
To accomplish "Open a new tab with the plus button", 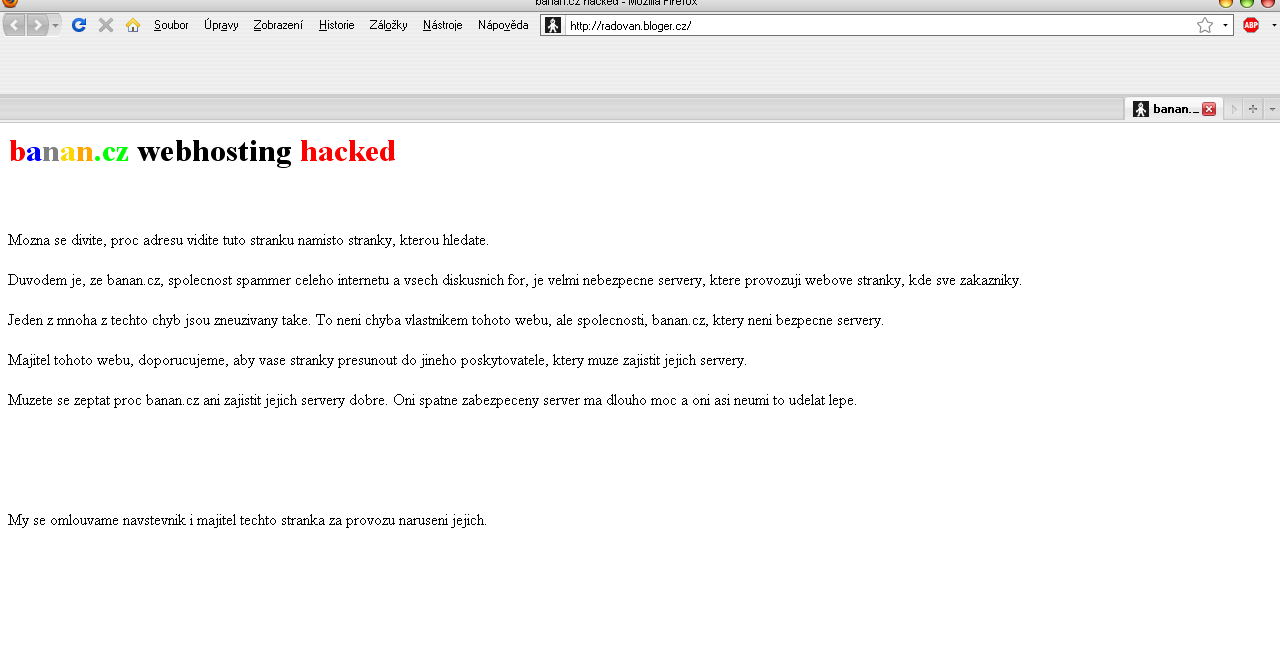I will click(x=1253, y=109).
